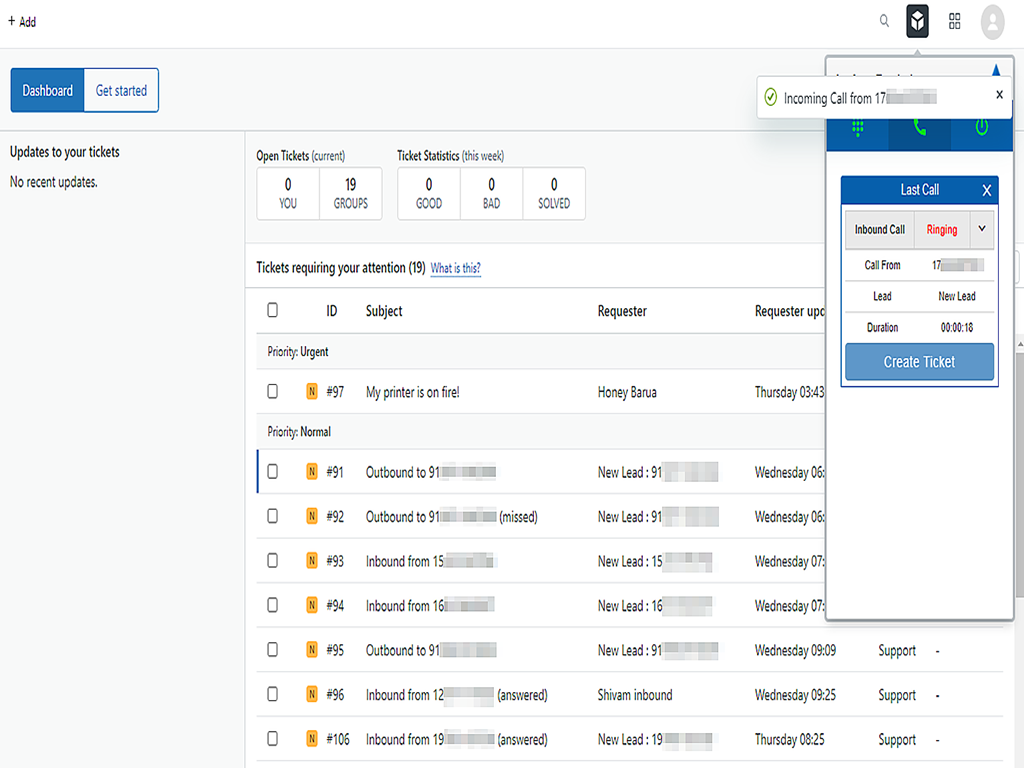The width and height of the screenshot is (1024, 768).
Task: Open the + Add menu
Action: pyautogui.click(x=22, y=21)
